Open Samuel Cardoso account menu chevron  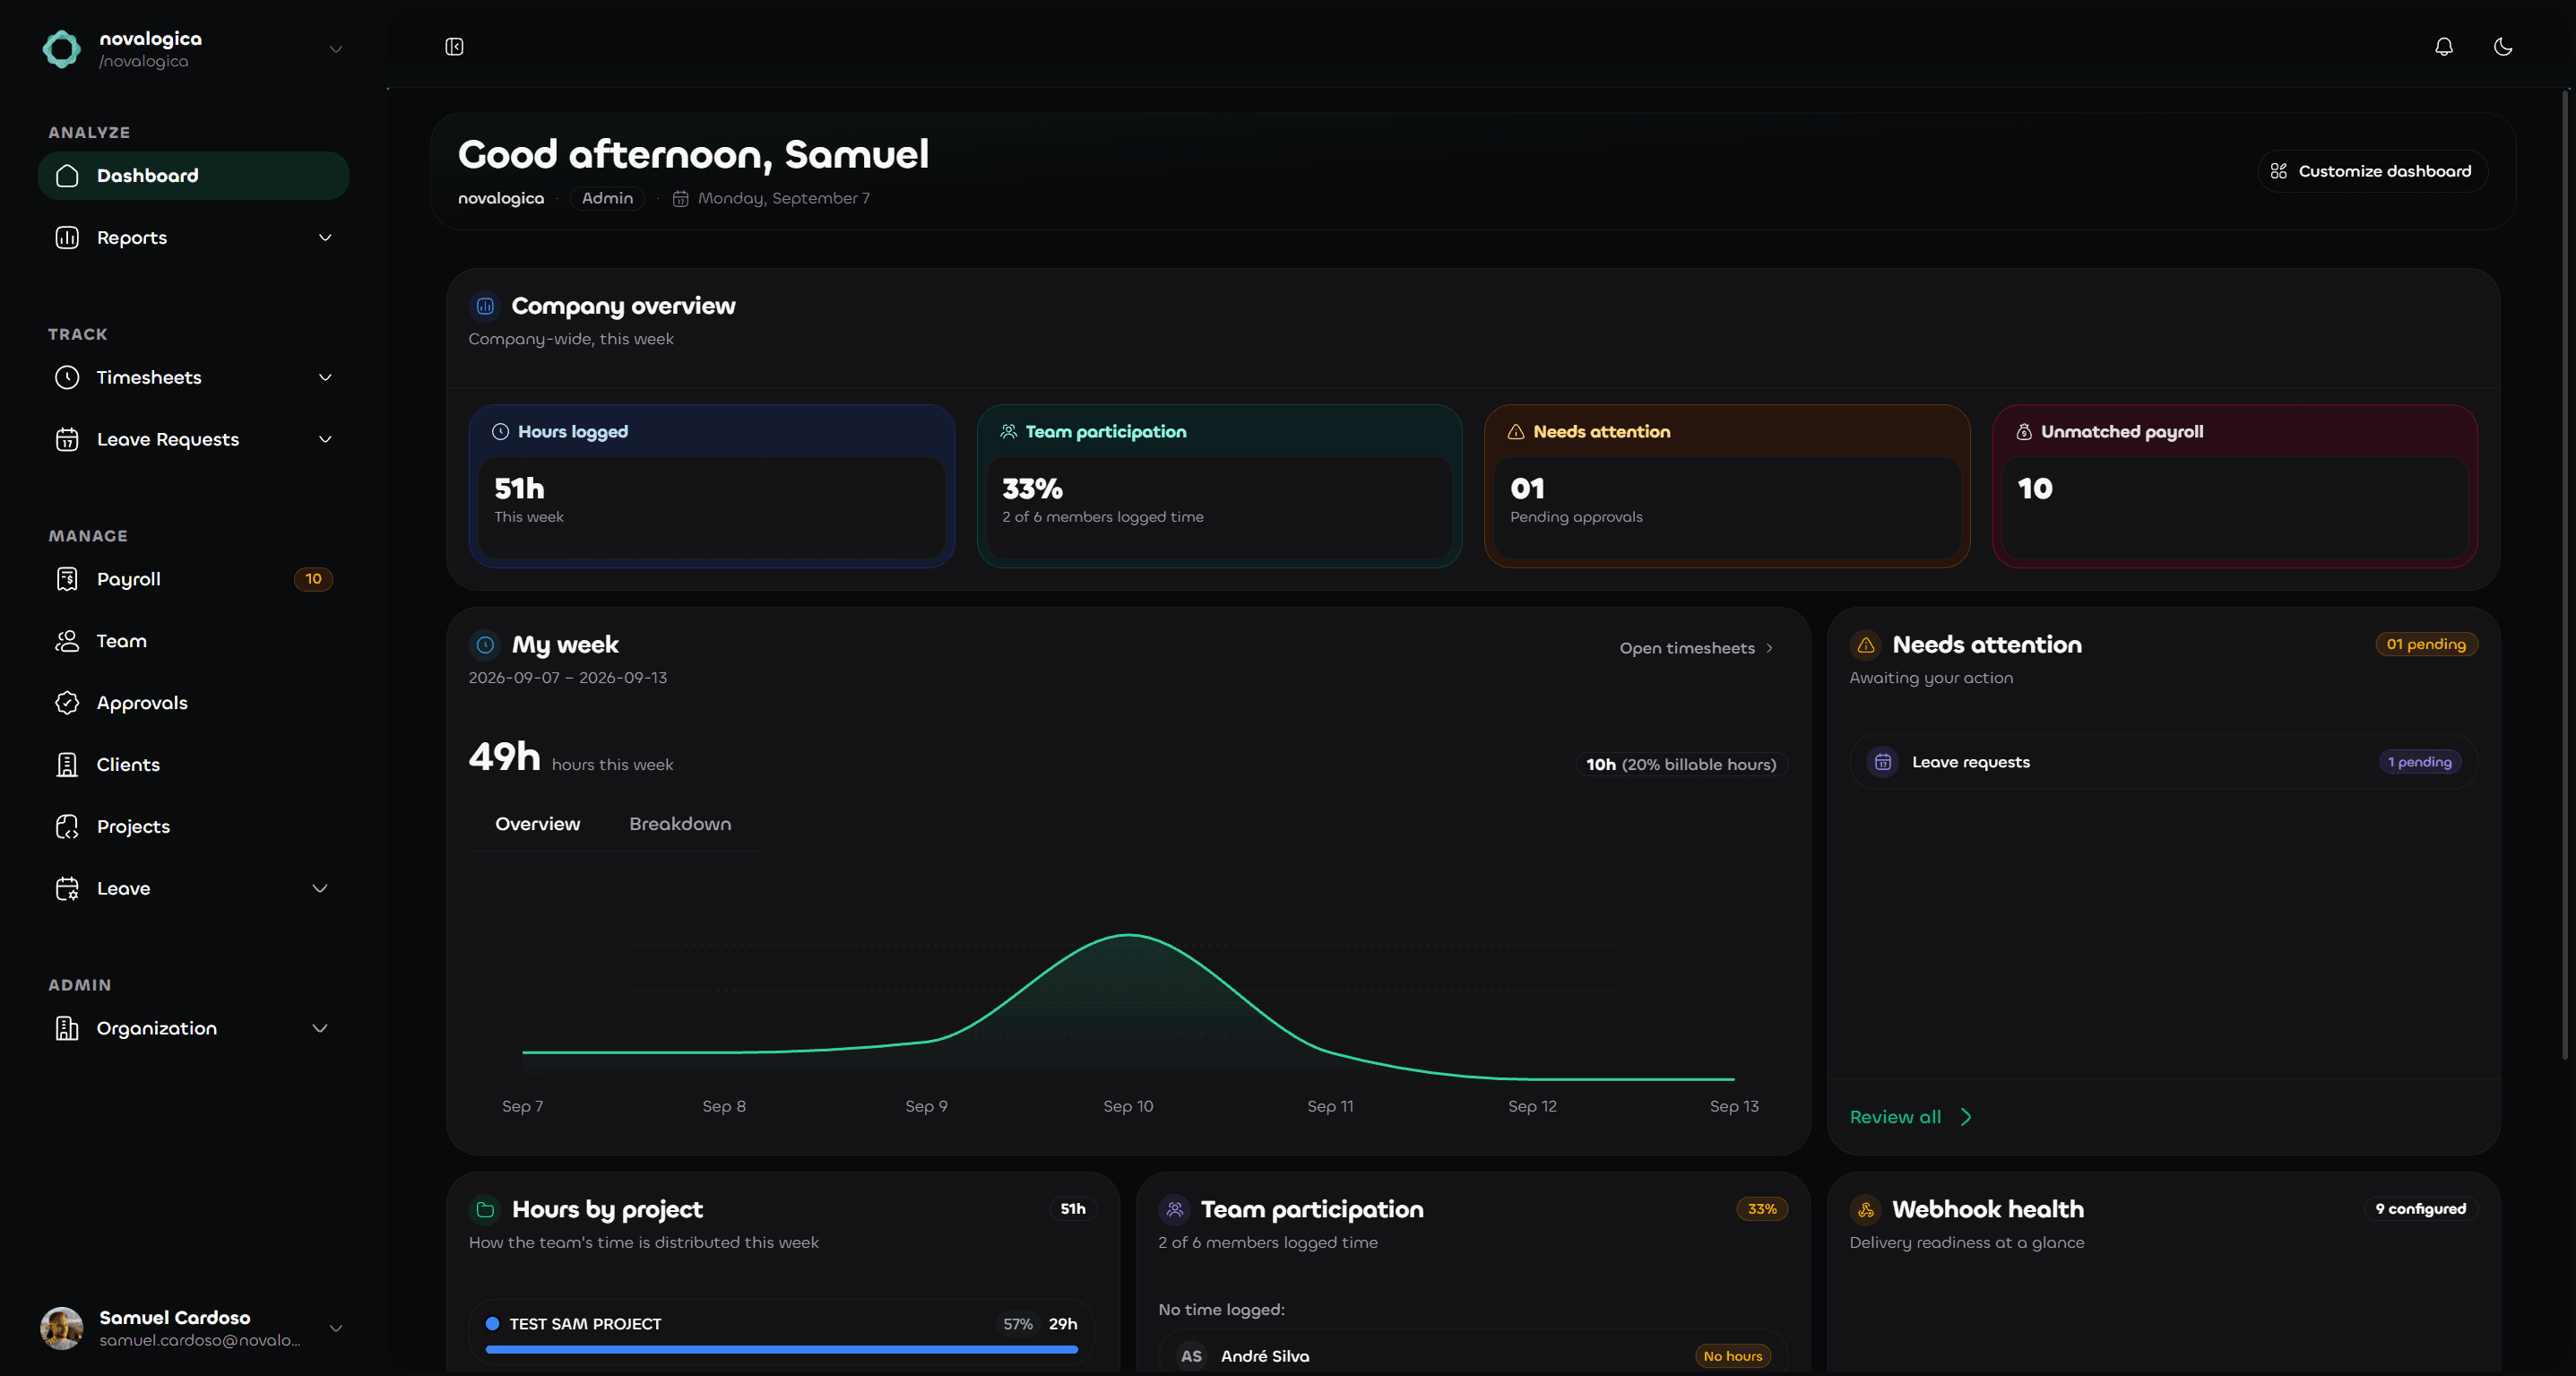point(336,1329)
